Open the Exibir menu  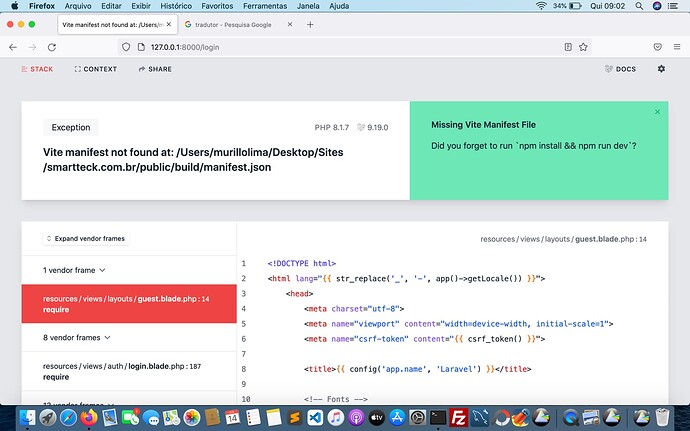141,6
